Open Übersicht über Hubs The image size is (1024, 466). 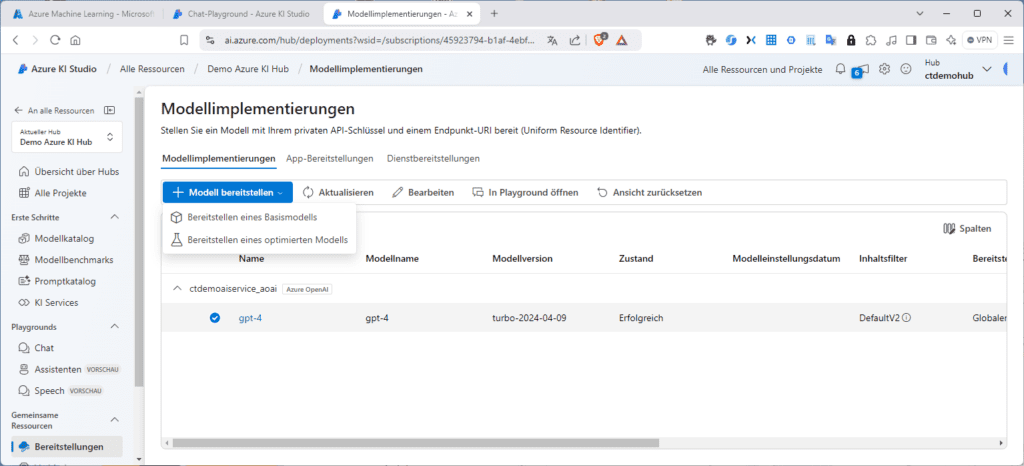(x=68, y=172)
